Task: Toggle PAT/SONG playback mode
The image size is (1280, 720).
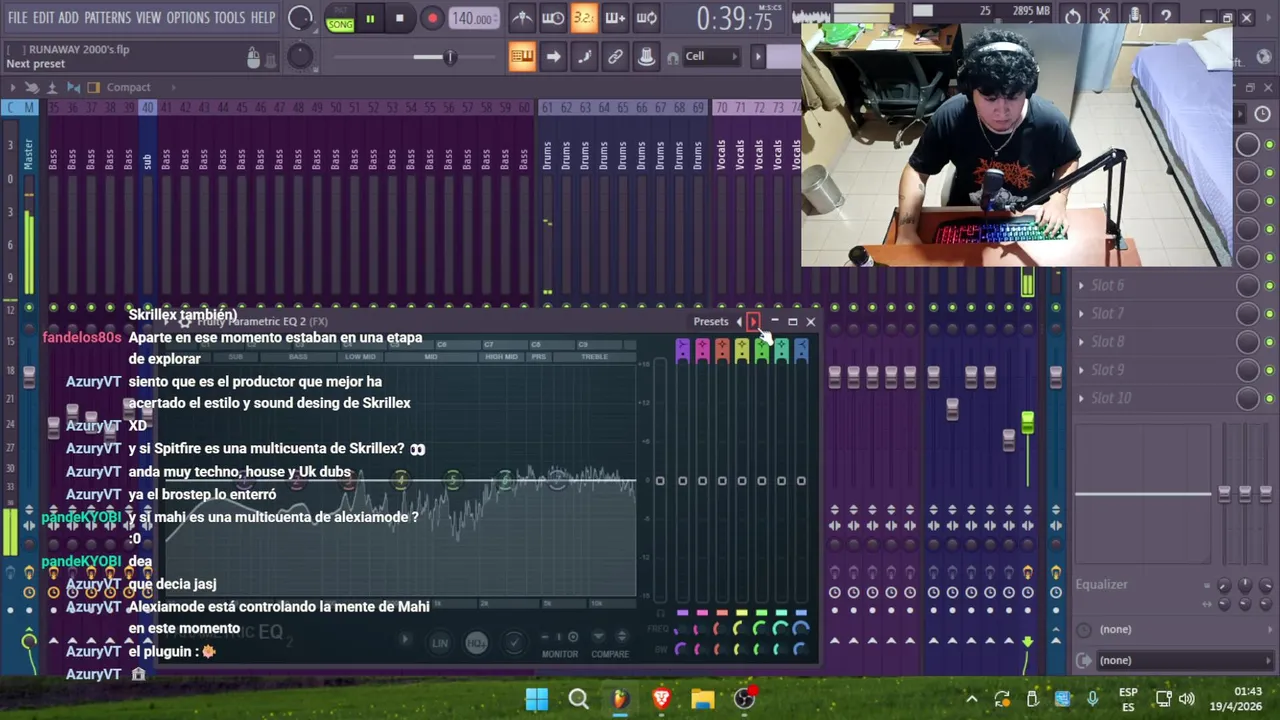Action: [340, 19]
